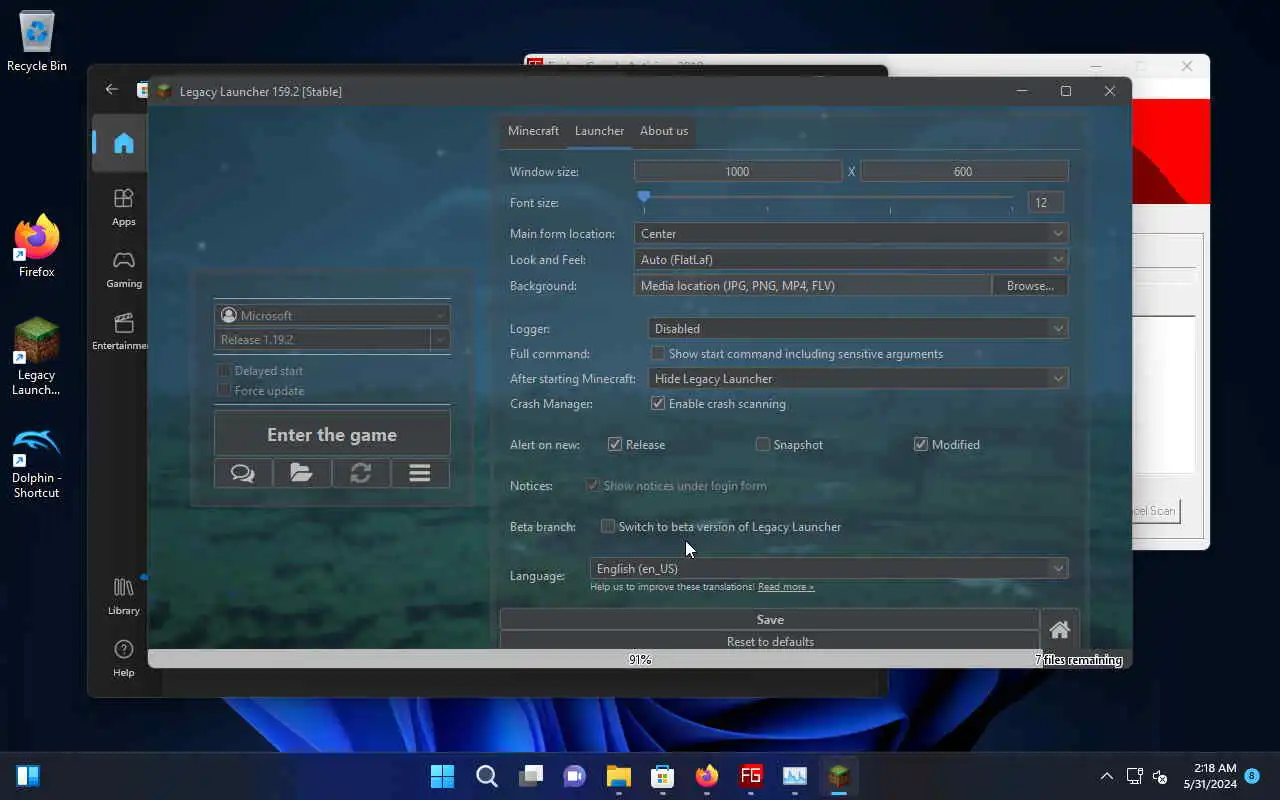Select the Launcher settings tab

599,131
